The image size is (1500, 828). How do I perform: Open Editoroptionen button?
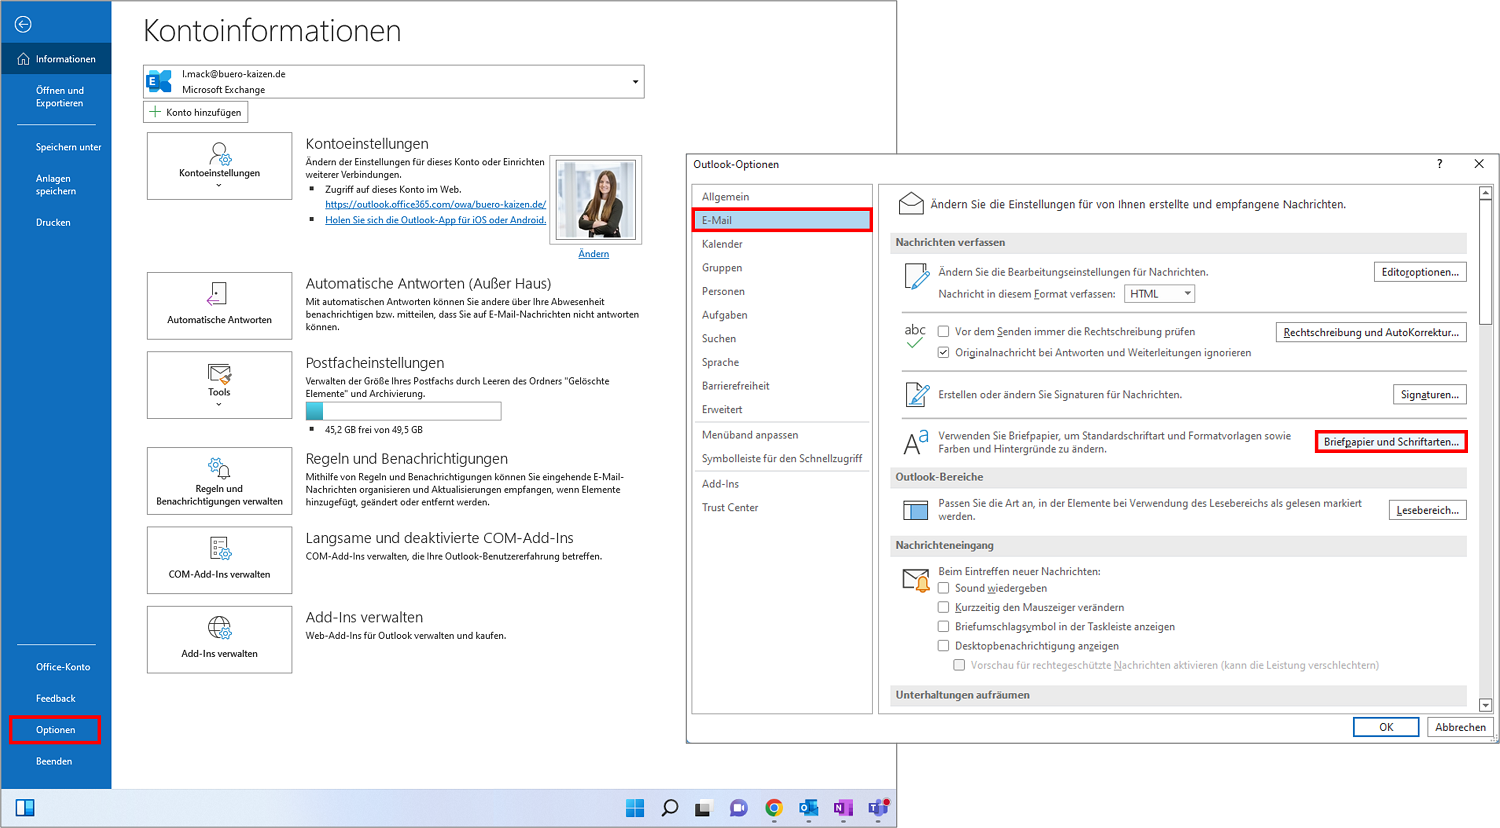1420,272
